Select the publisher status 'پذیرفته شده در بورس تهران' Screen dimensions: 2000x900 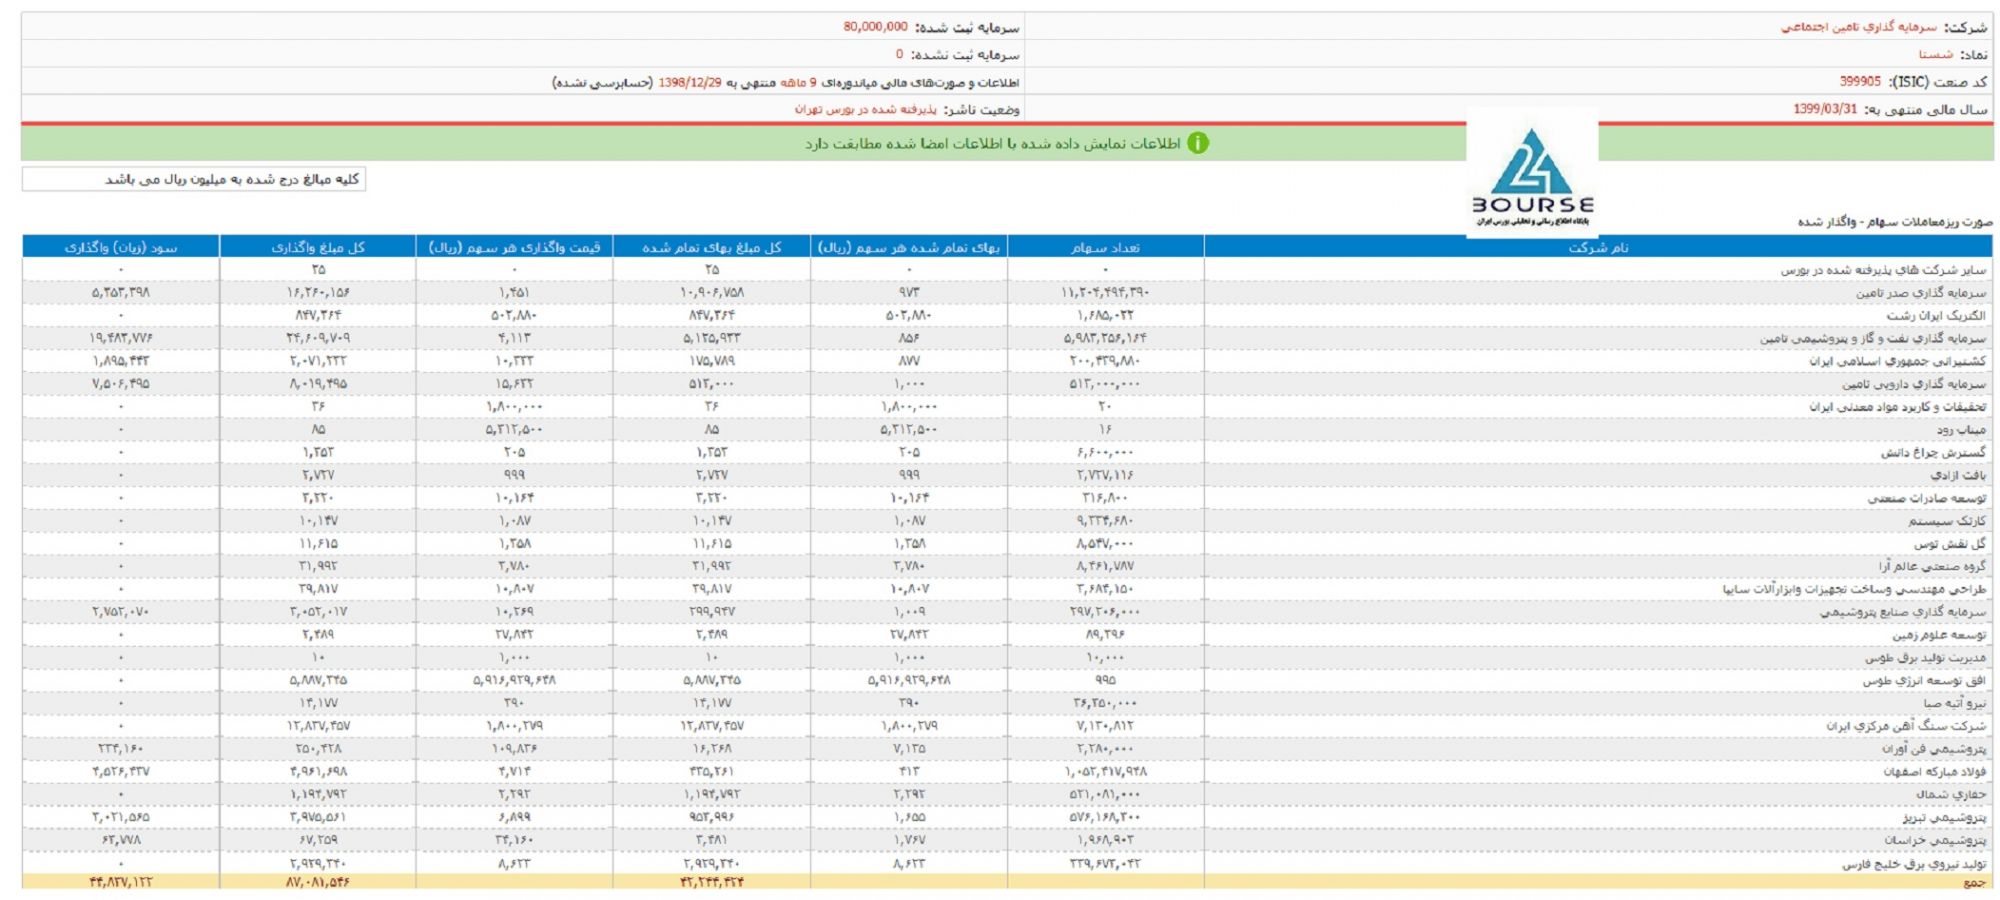click(866, 109)
